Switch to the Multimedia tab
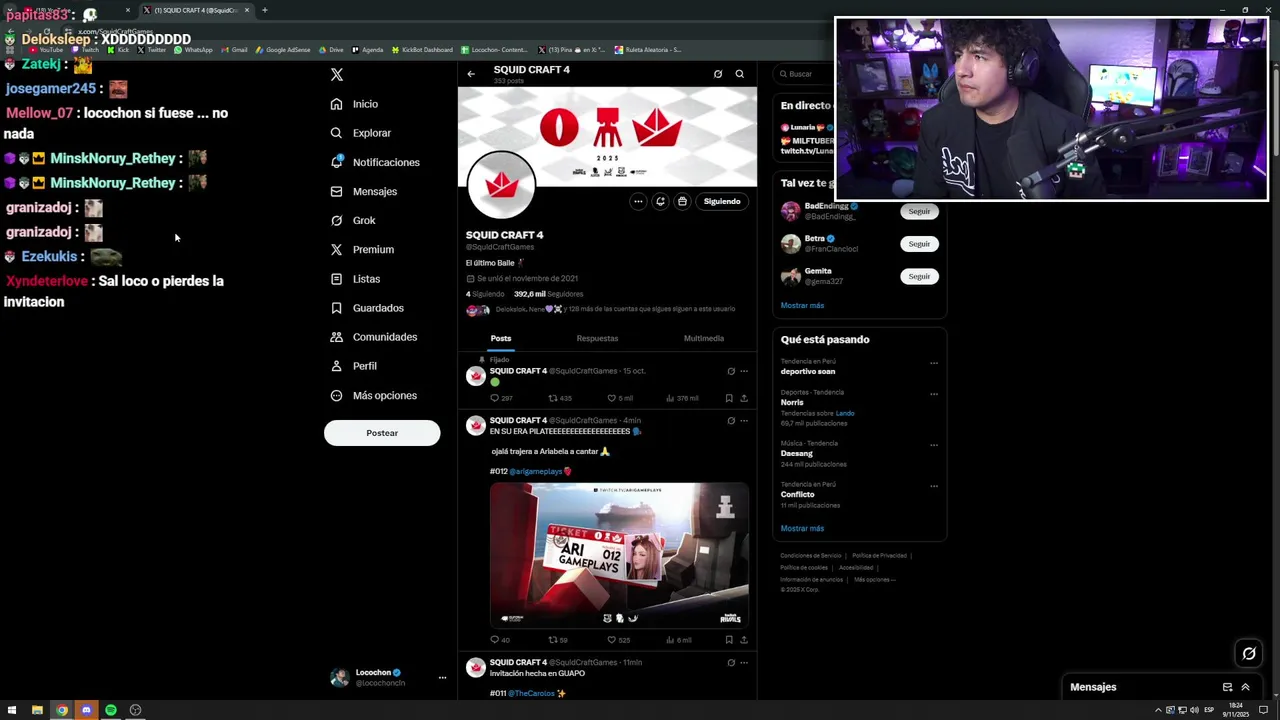 (704, 338)
